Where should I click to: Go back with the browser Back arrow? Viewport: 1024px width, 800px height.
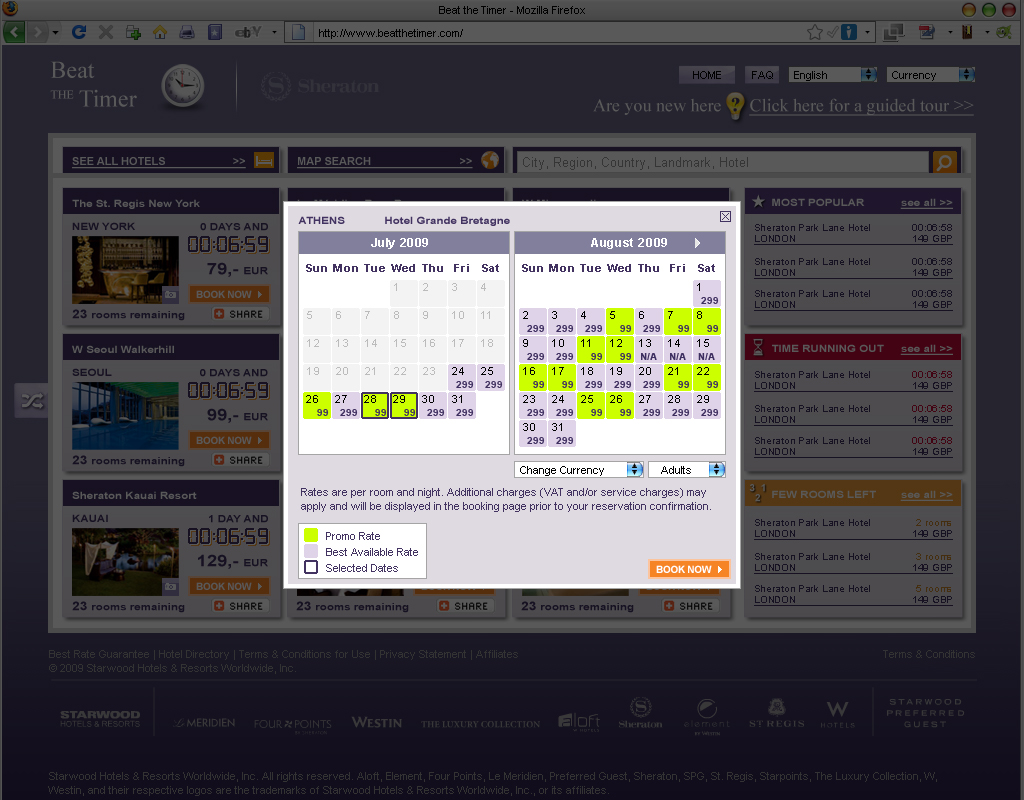click(15, 32)
